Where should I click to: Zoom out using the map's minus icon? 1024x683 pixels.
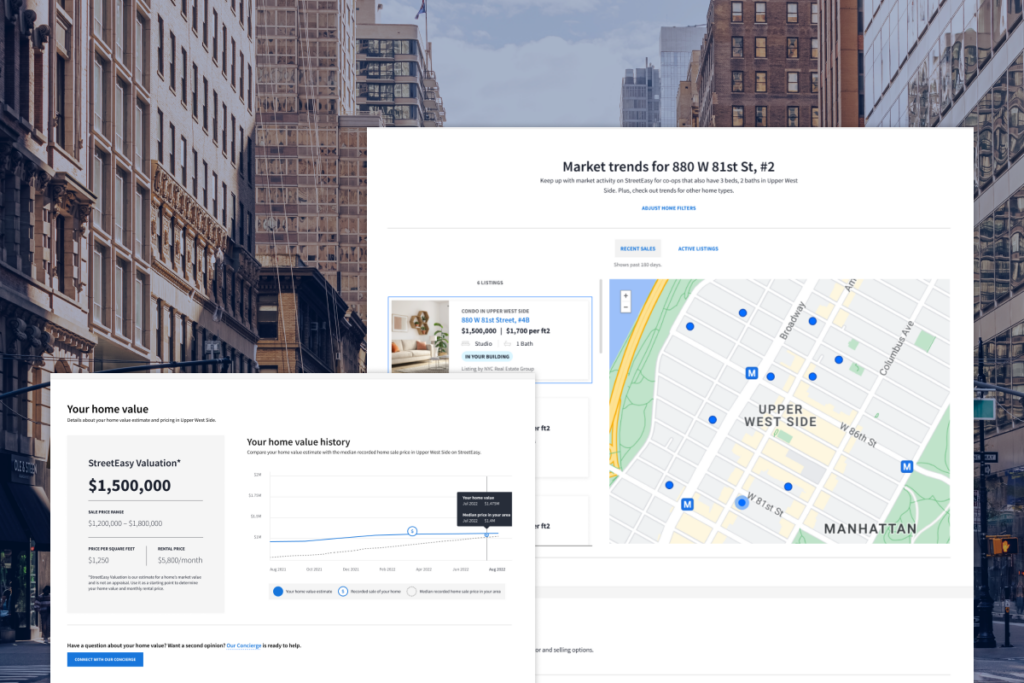626,306
